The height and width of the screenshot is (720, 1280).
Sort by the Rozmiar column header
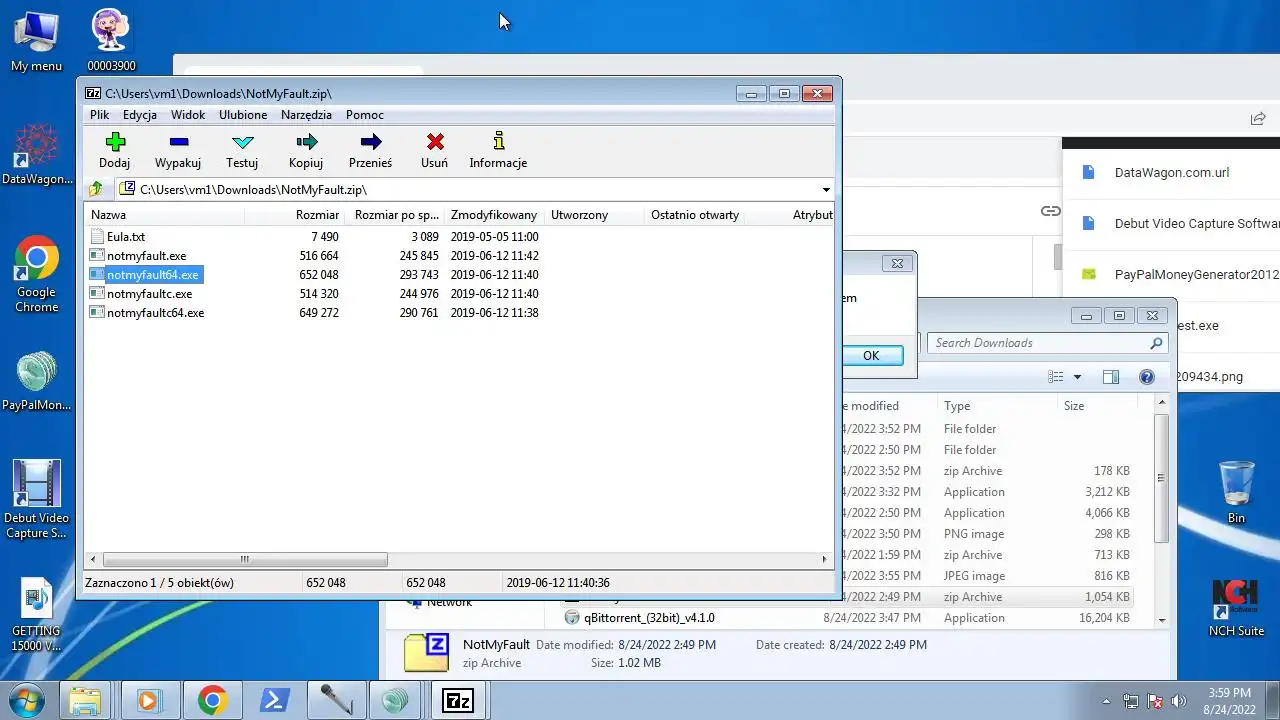pos(295,215)
